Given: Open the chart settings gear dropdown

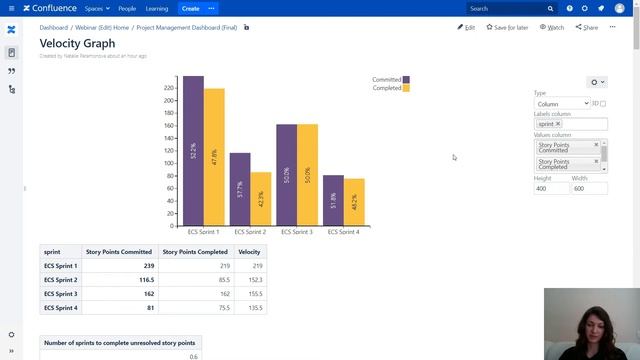Looking at the screenshot, I should click(597, 82).
